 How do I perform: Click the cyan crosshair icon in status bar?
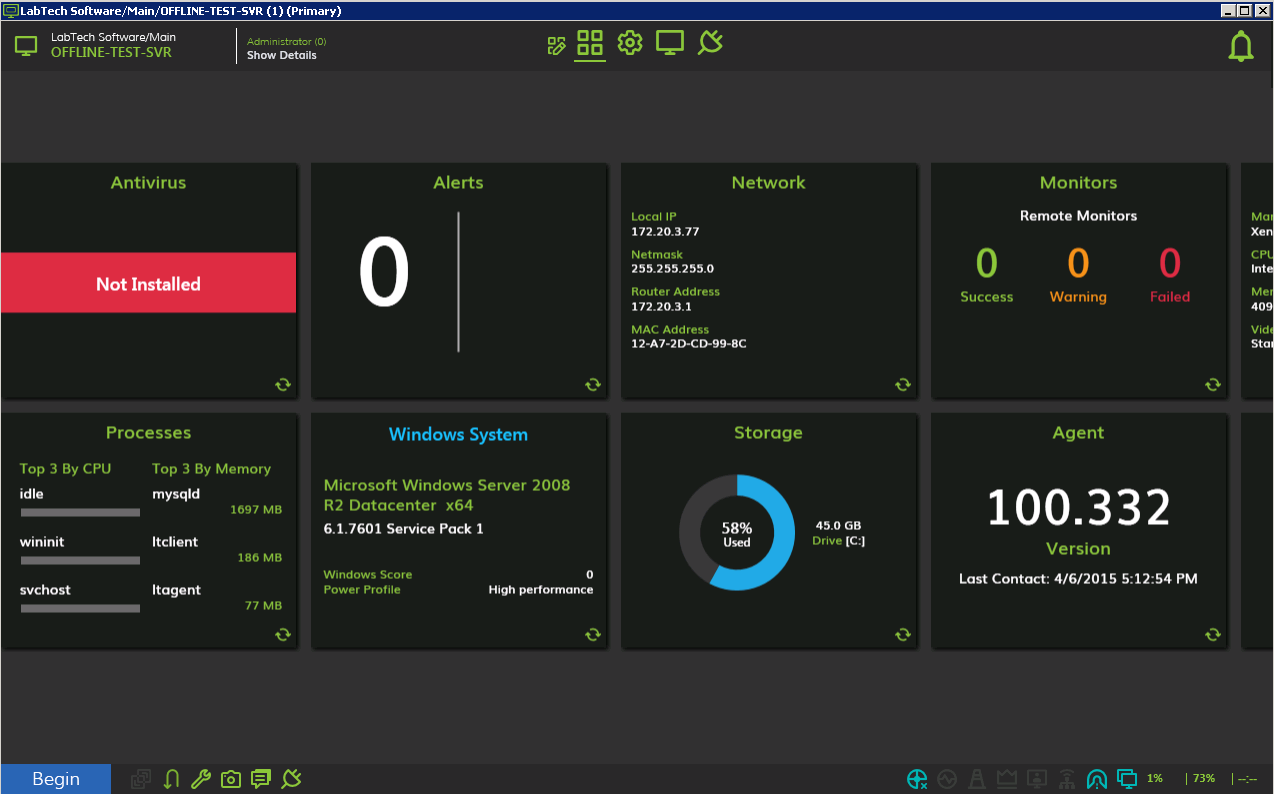[917, 779]
